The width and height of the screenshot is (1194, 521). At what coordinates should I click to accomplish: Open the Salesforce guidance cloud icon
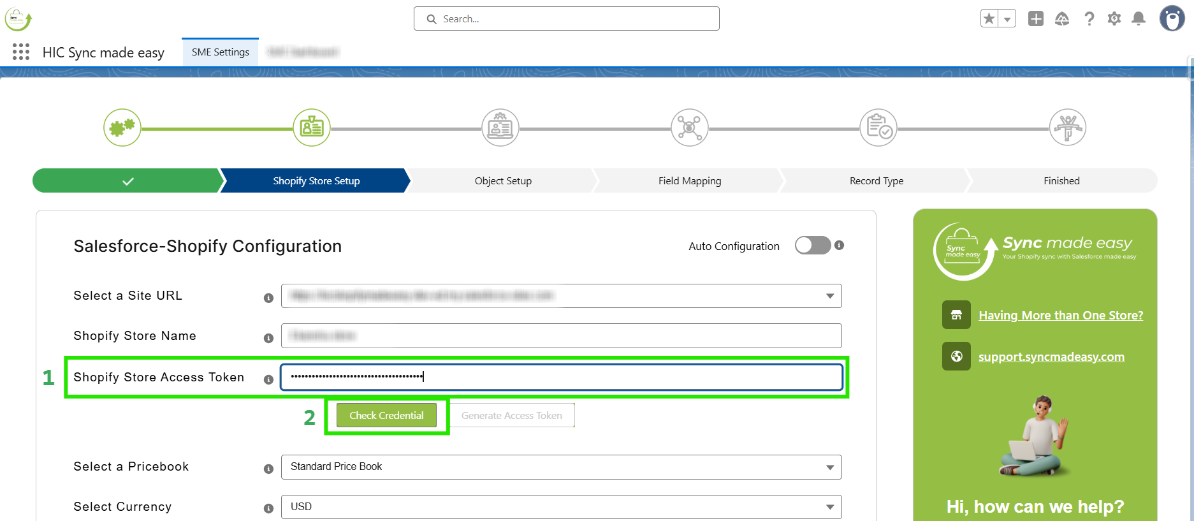point(1062,19)
